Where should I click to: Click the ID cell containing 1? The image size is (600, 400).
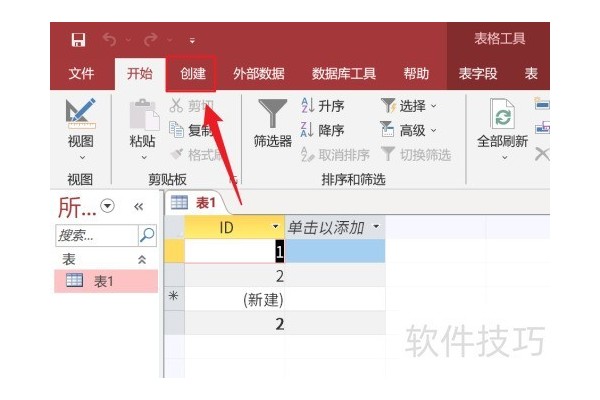235,251
